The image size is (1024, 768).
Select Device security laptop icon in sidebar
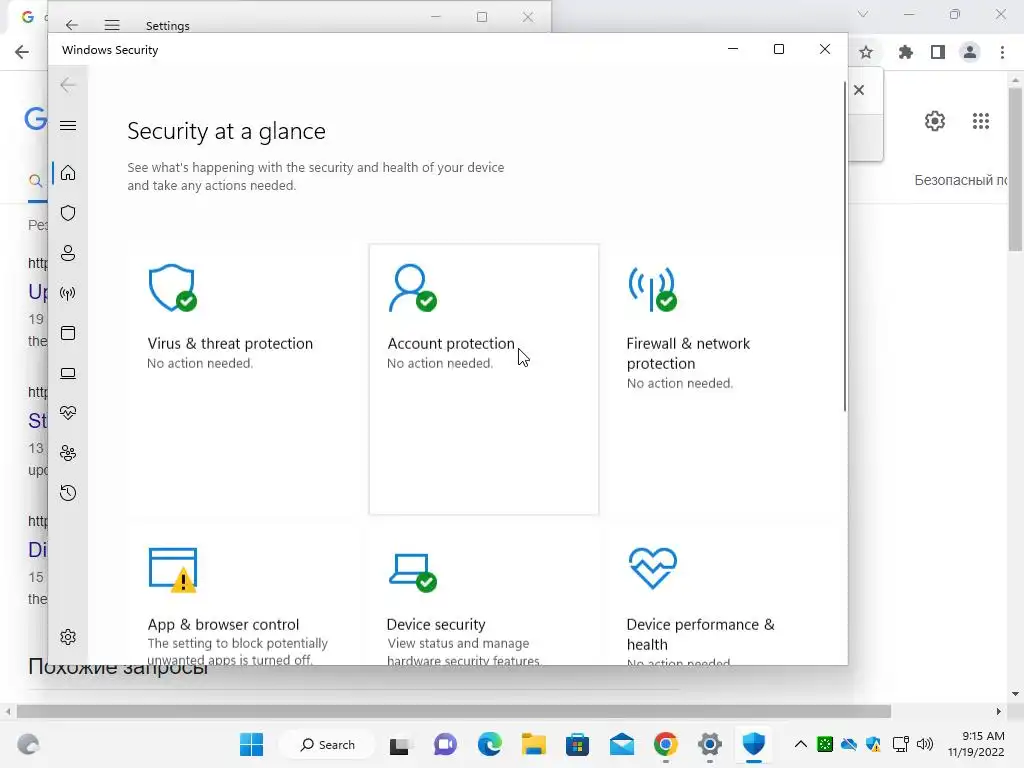[68, 373]
